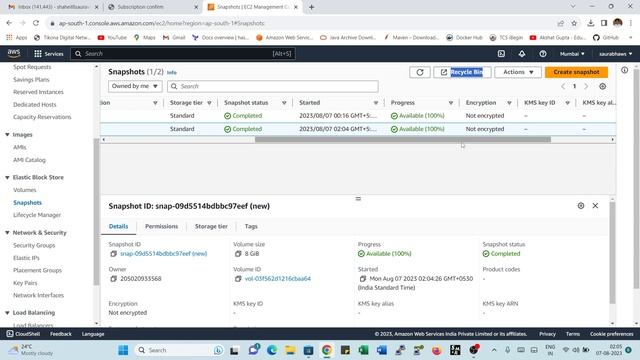
Task: Bookmark this page with the star
Action: coord(574,23)
